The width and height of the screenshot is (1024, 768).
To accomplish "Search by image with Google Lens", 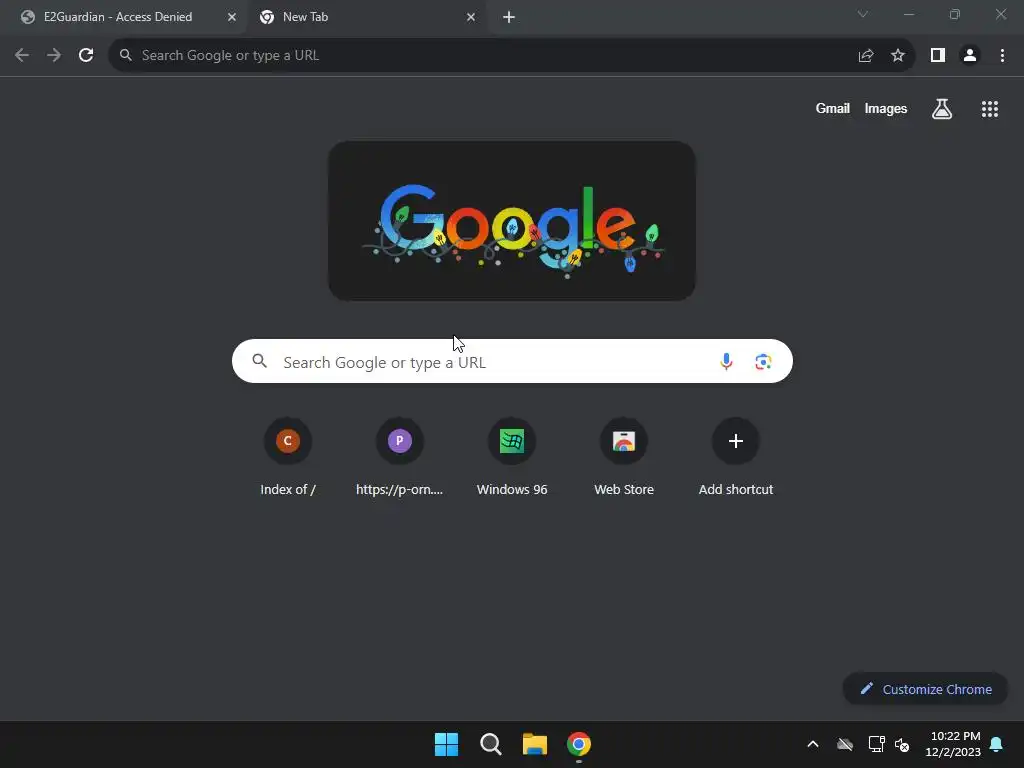I will point(763,361).
